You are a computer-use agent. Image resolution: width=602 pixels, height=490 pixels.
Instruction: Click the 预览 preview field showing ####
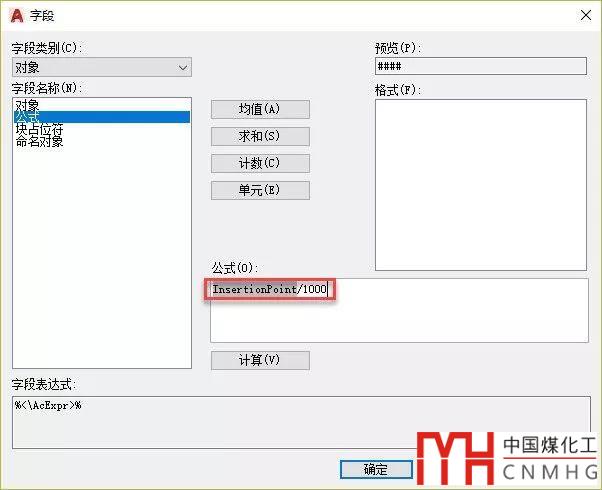[480, 67]
